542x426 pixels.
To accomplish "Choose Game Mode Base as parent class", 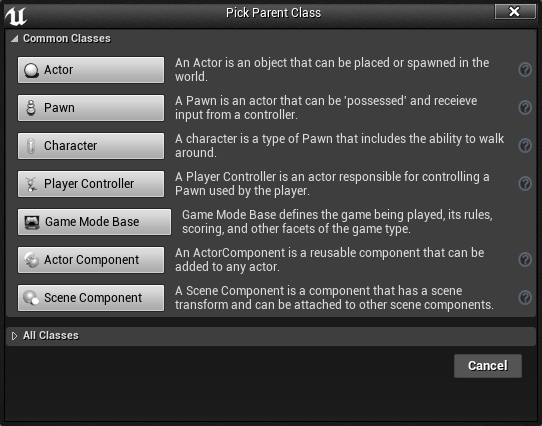I will click(x=94, y=222).
